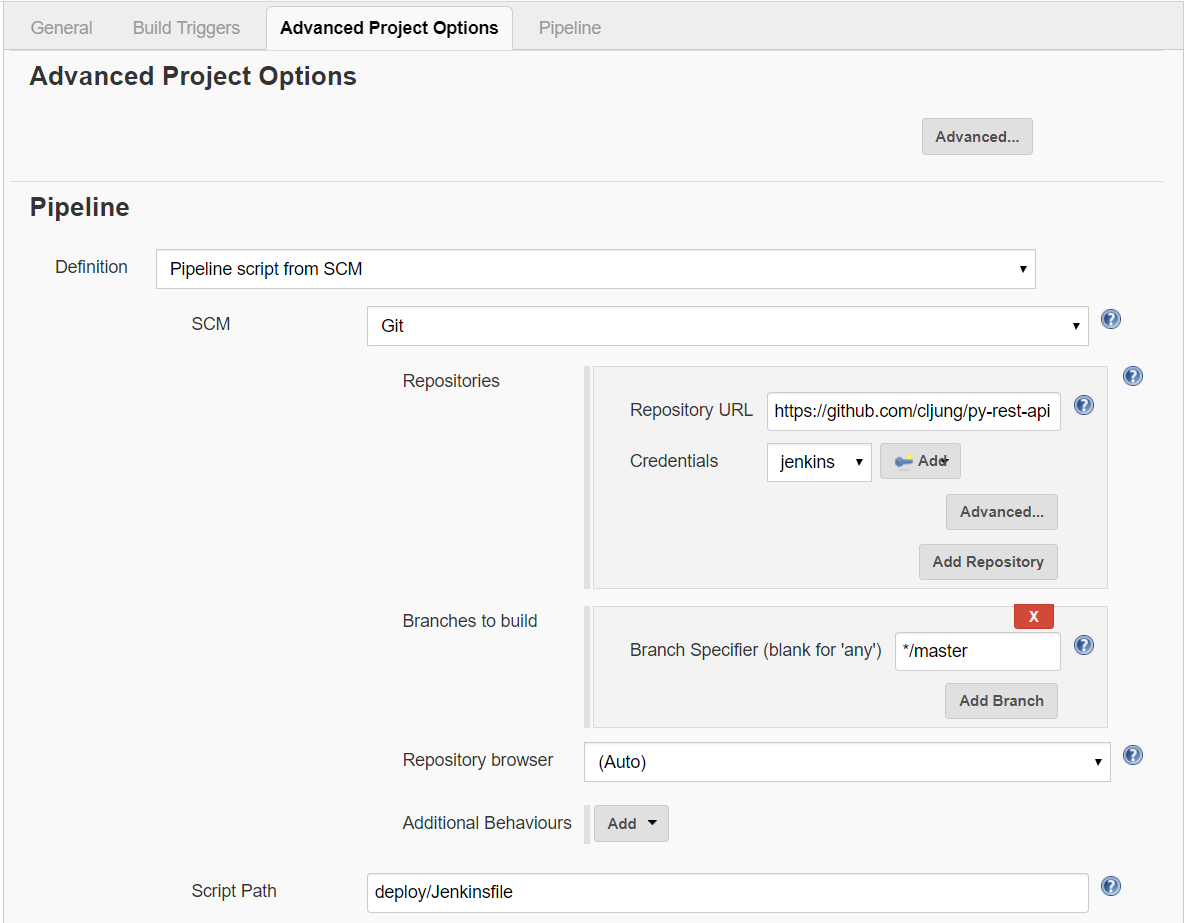Open help for Repository URL field

(1083, 405)
